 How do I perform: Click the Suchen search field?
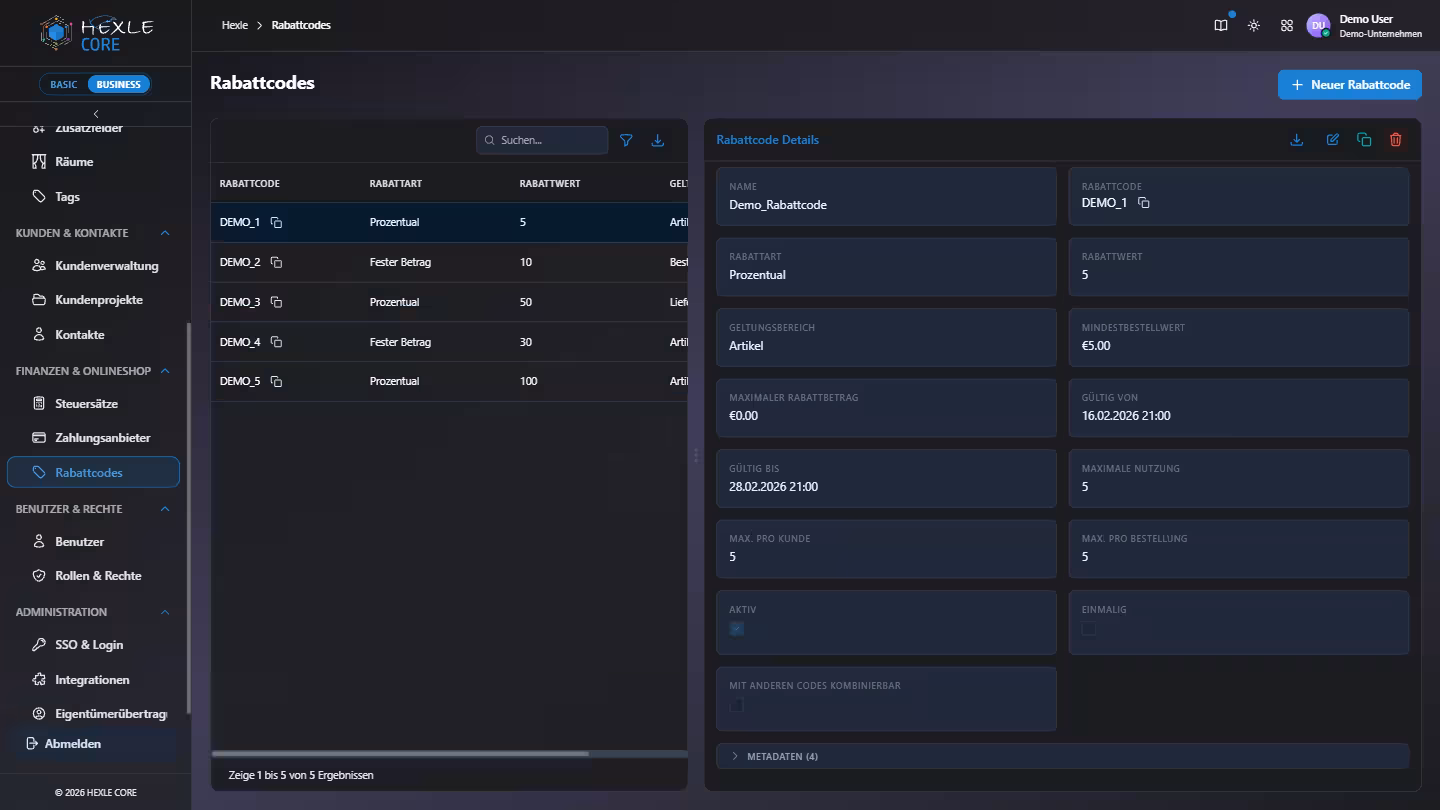[542, 140]
